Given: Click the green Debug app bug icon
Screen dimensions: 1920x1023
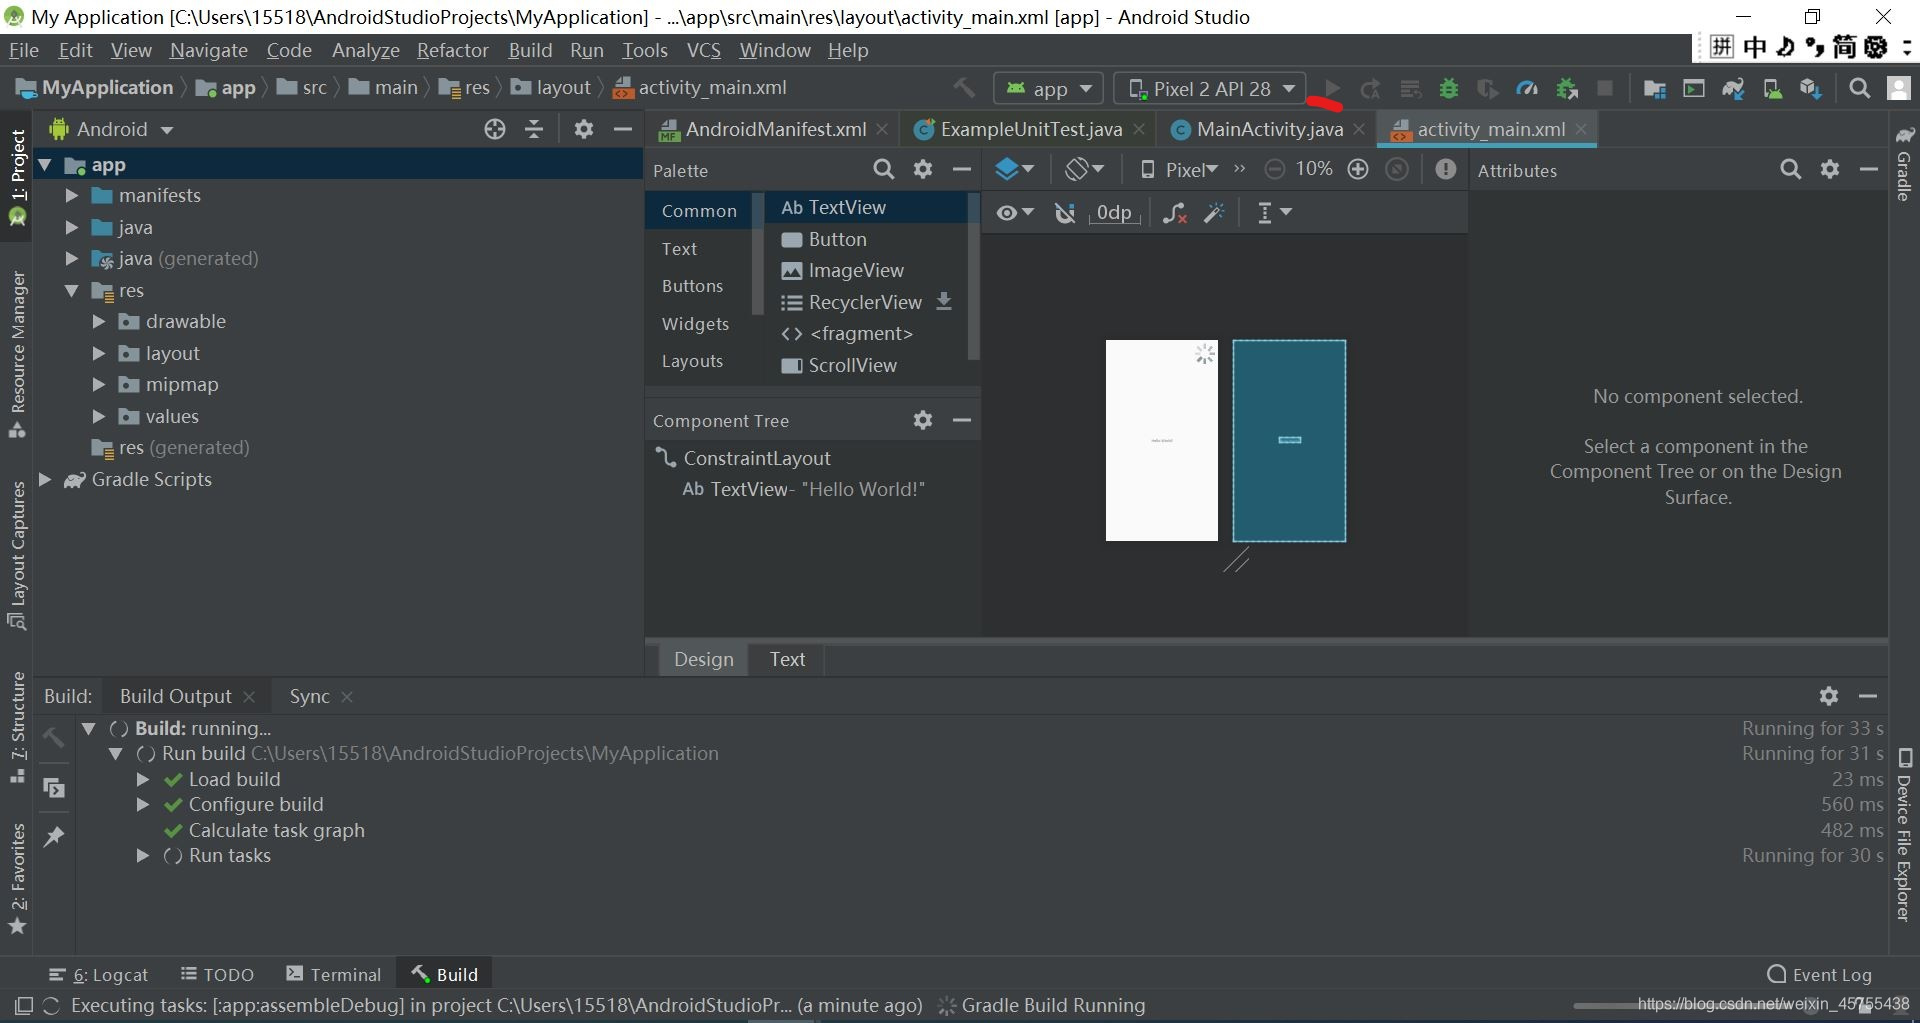Looking at the screenshot, I should click(x=1448, y=89).
